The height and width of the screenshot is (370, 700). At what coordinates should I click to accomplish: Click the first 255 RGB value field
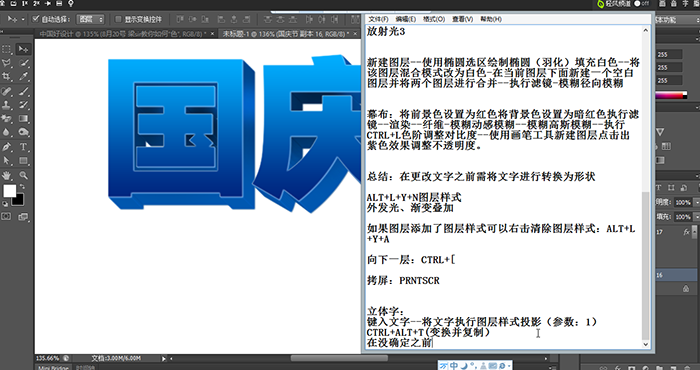[x=669, y=54]
